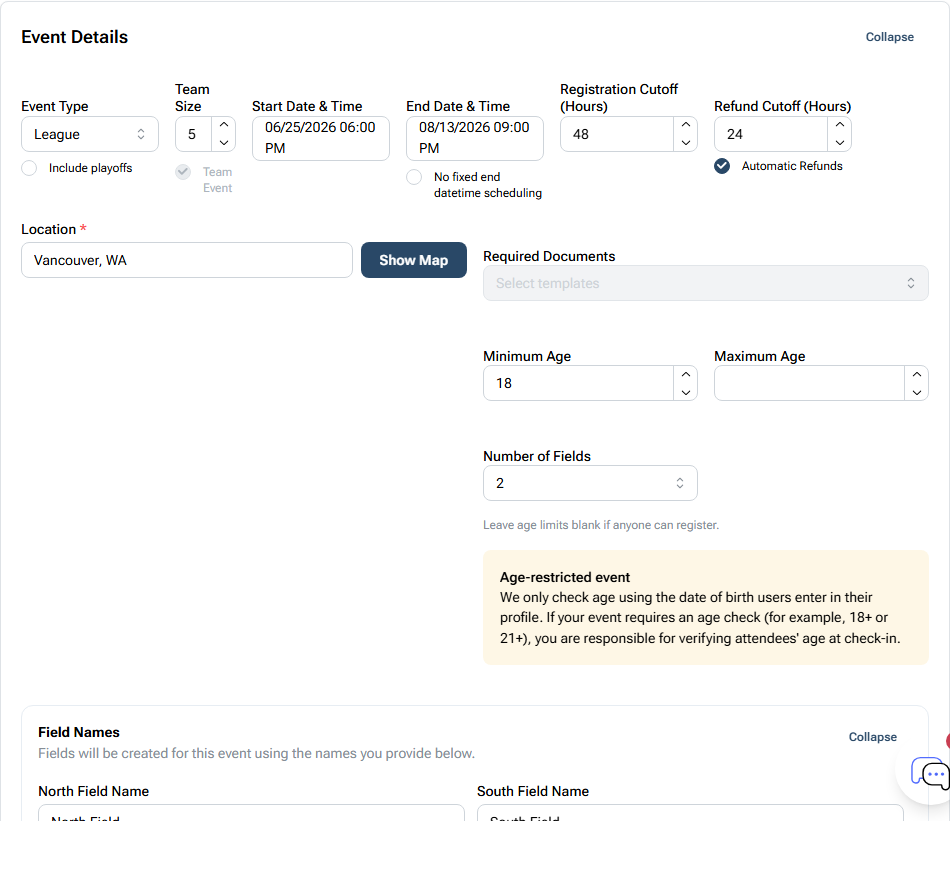Click the Minimum Age field showing 18

pyautogui.click(x=578, y=383)
